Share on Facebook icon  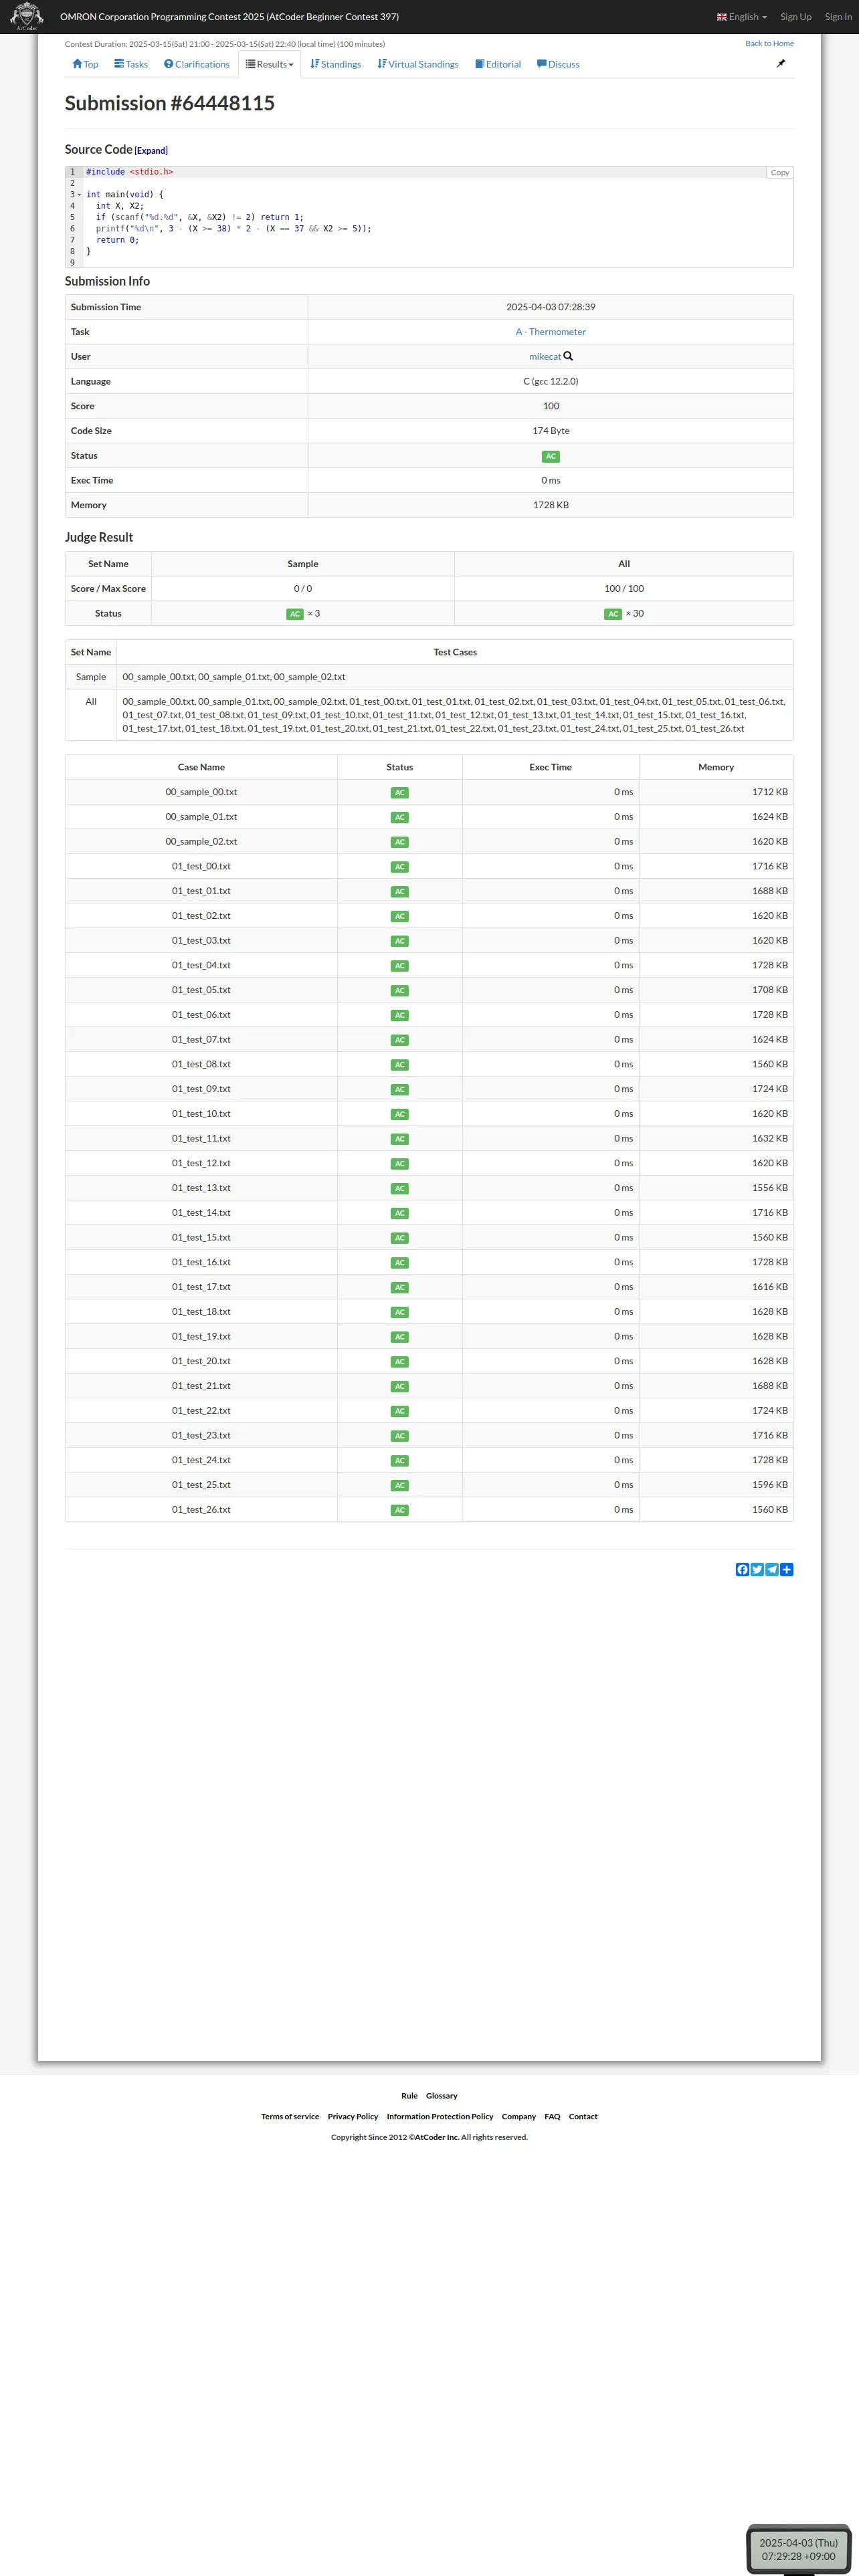point(742,1570)
